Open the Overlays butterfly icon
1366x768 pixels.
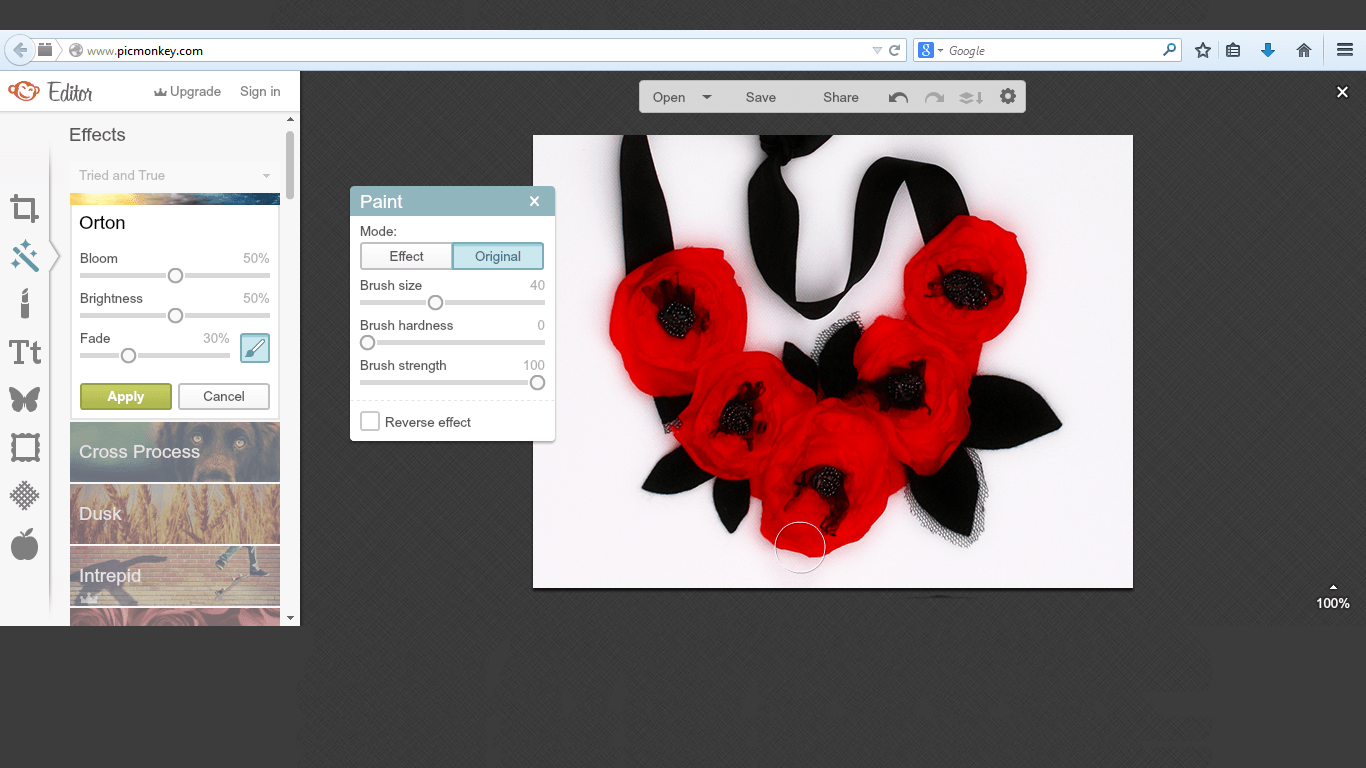[25, 400]
